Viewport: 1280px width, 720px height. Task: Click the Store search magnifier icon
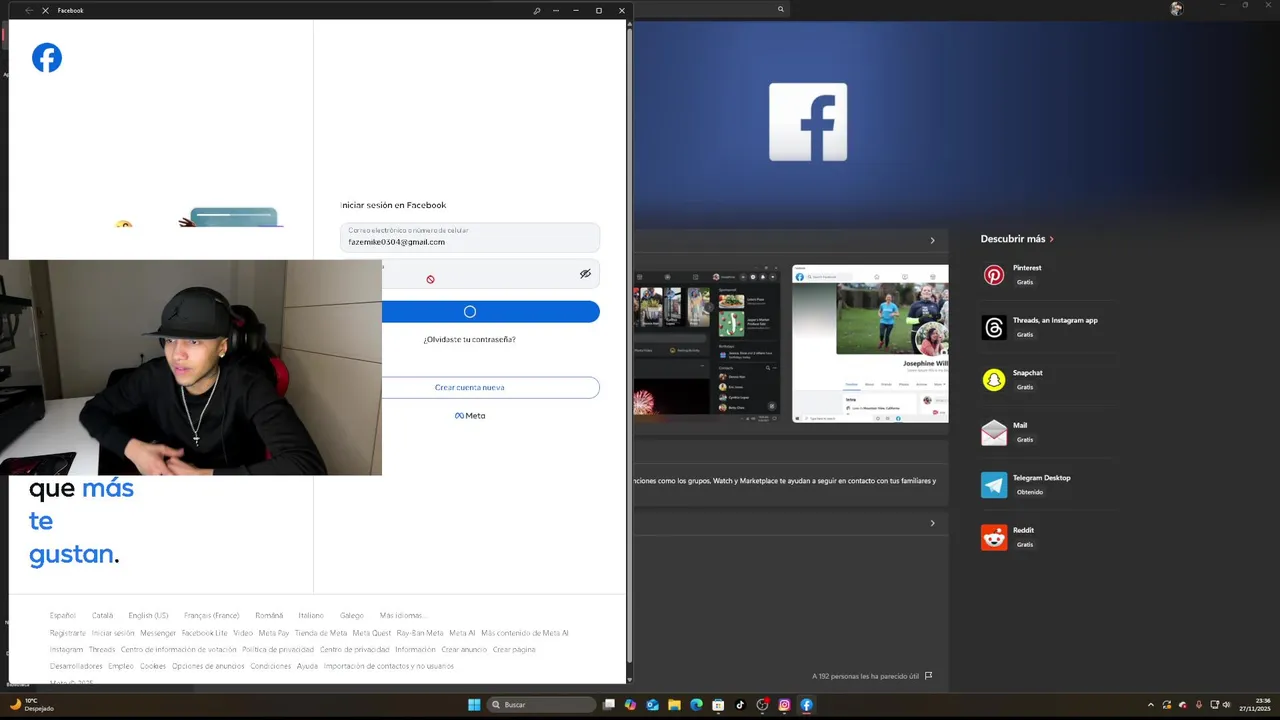(781, 9)
